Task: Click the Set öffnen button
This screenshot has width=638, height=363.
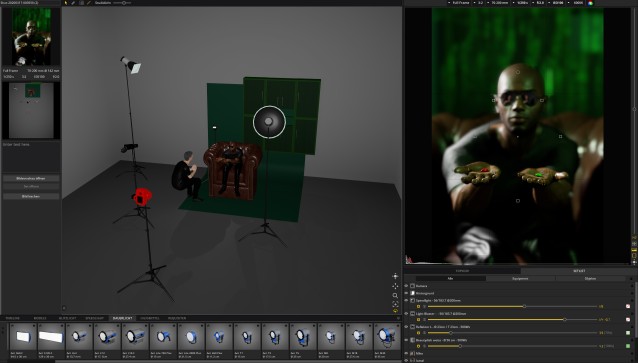Action: click(31, 186)
